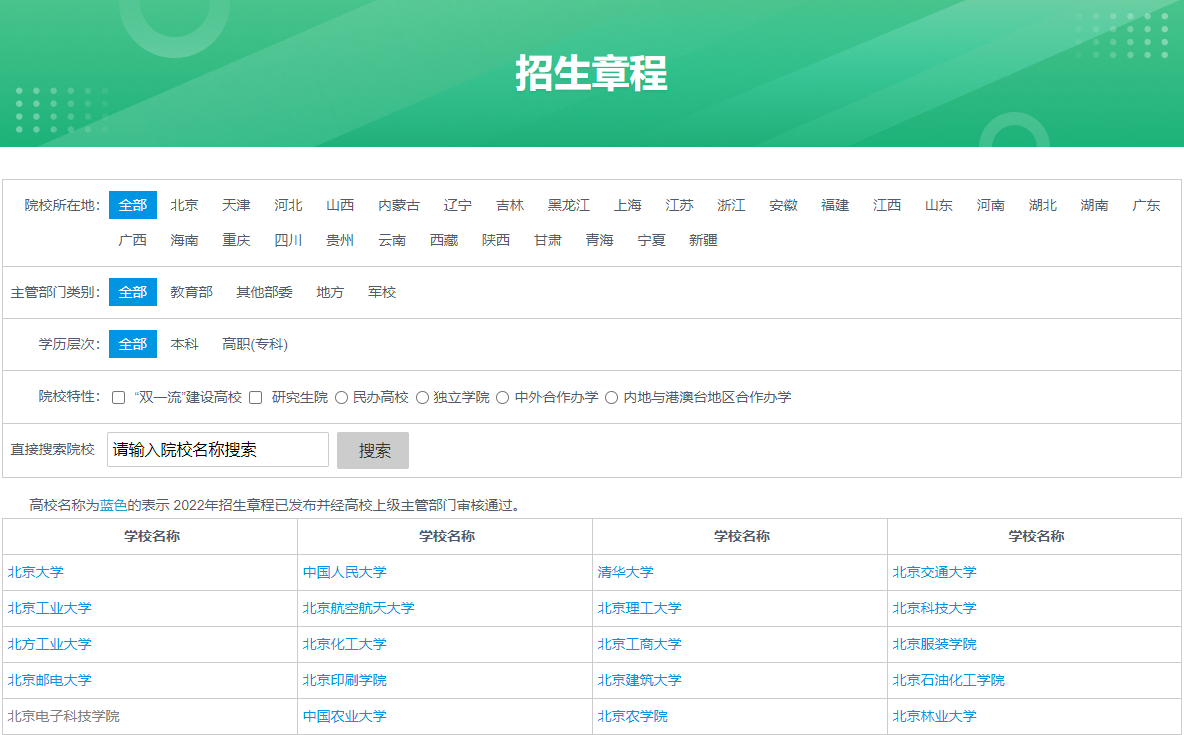Viewport: 1184px width, 735px height.
Task: Choose 黑龙江 location filter
Action: pyautogui.click(x=569, y=205)
